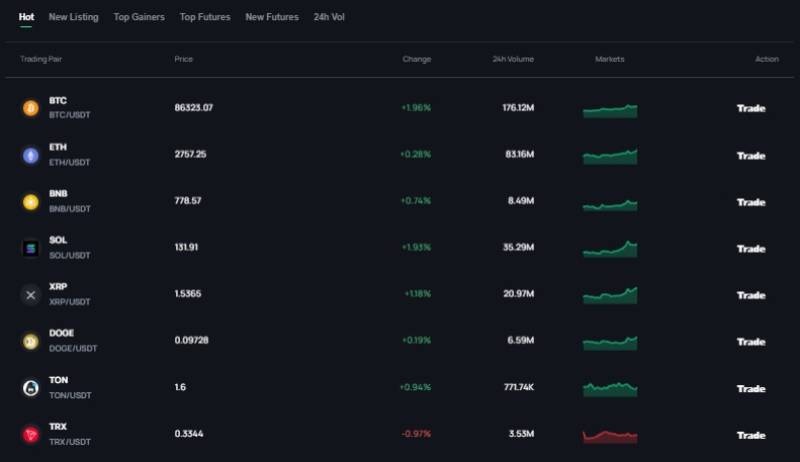This screenshot has height=462, width=800.
Task: Open the SOL market sparkline chart
Action: 610,249
